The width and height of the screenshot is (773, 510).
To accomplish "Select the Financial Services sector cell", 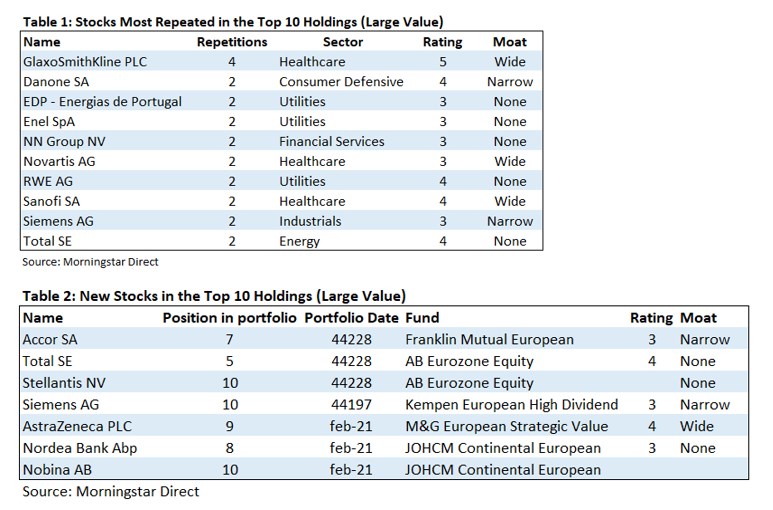I will (331, 142).
